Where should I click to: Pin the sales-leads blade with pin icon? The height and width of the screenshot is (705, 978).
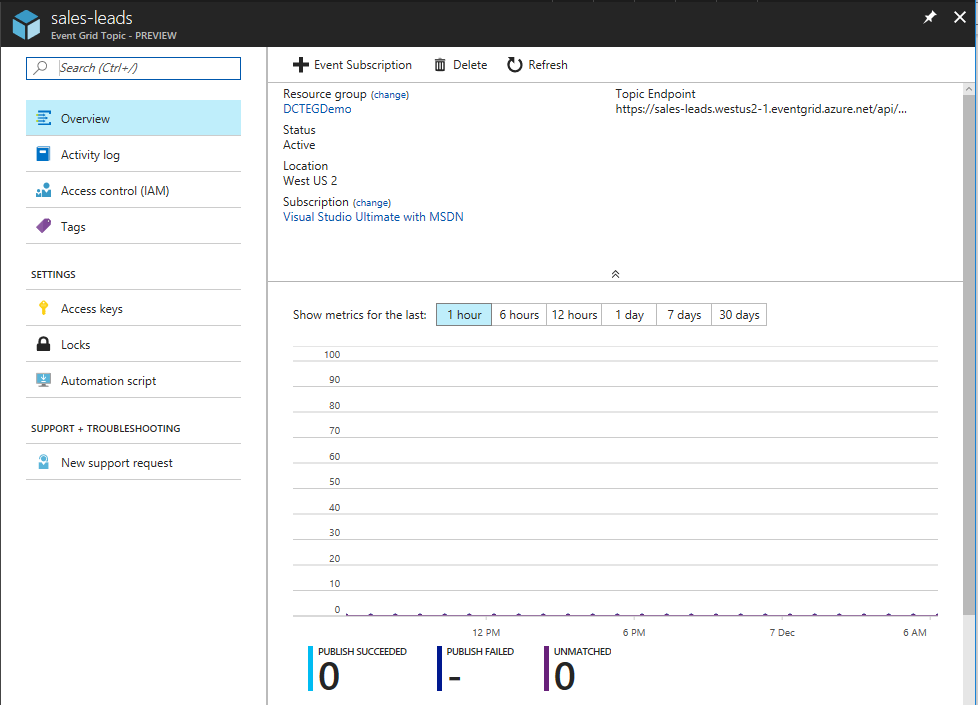929,18
